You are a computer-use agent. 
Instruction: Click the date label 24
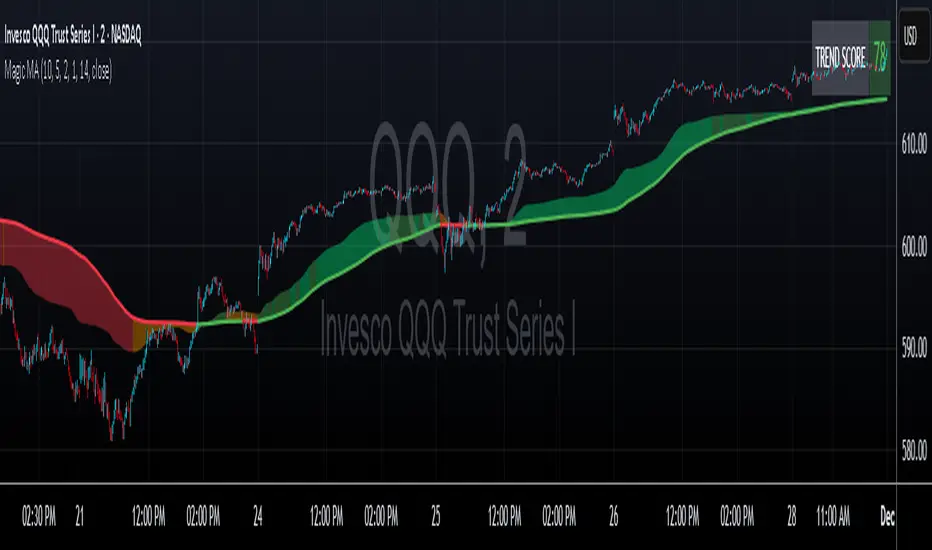tap(257, 517)
